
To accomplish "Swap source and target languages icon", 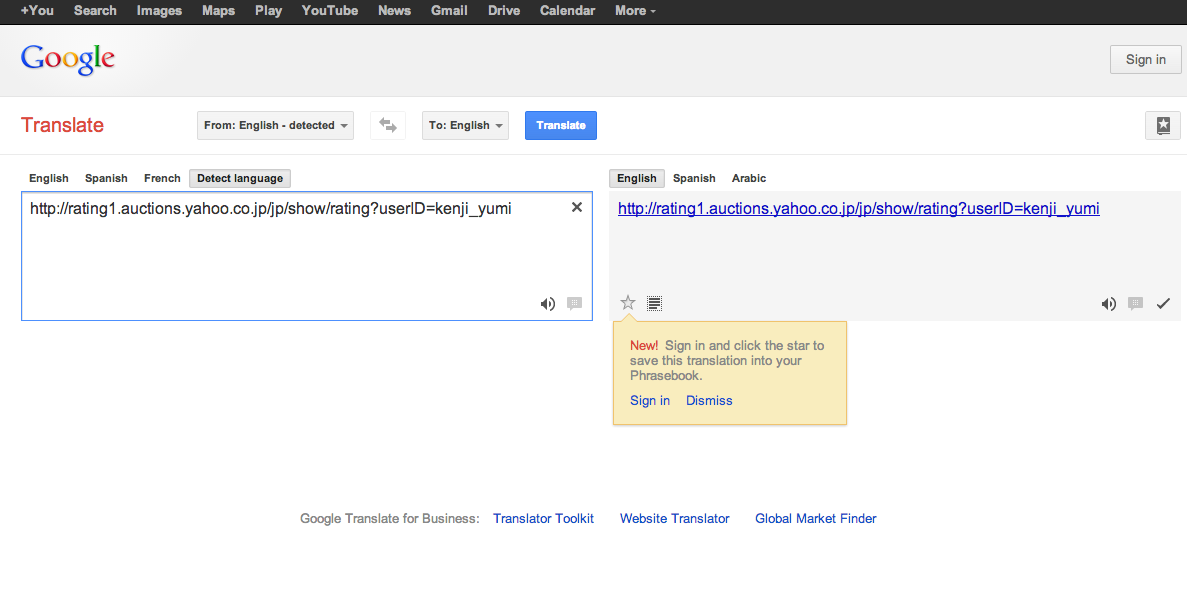I will coord(388,126).
